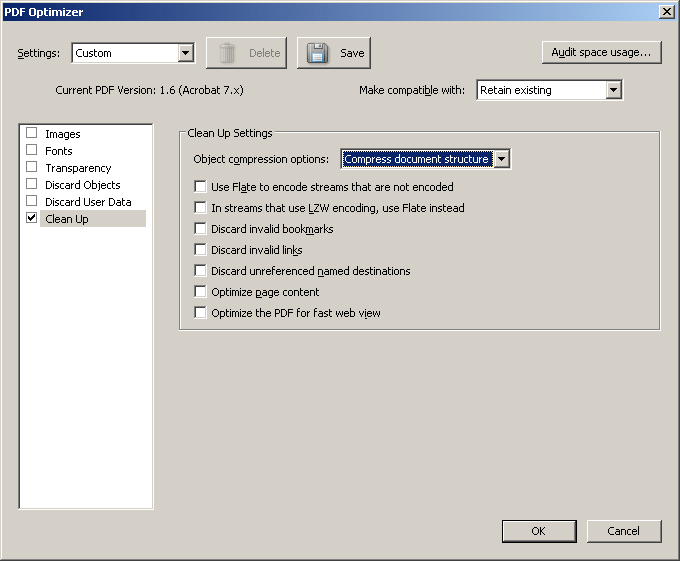Check Optimize page content option
Screen dimensions: 680x561
pos(200,291)
